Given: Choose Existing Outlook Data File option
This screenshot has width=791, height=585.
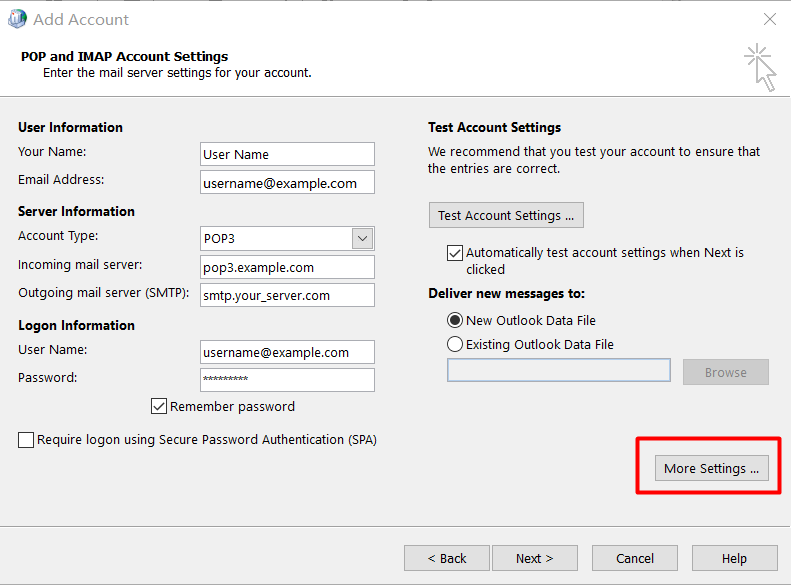Looking at the screenshot, I should (456, 345).
